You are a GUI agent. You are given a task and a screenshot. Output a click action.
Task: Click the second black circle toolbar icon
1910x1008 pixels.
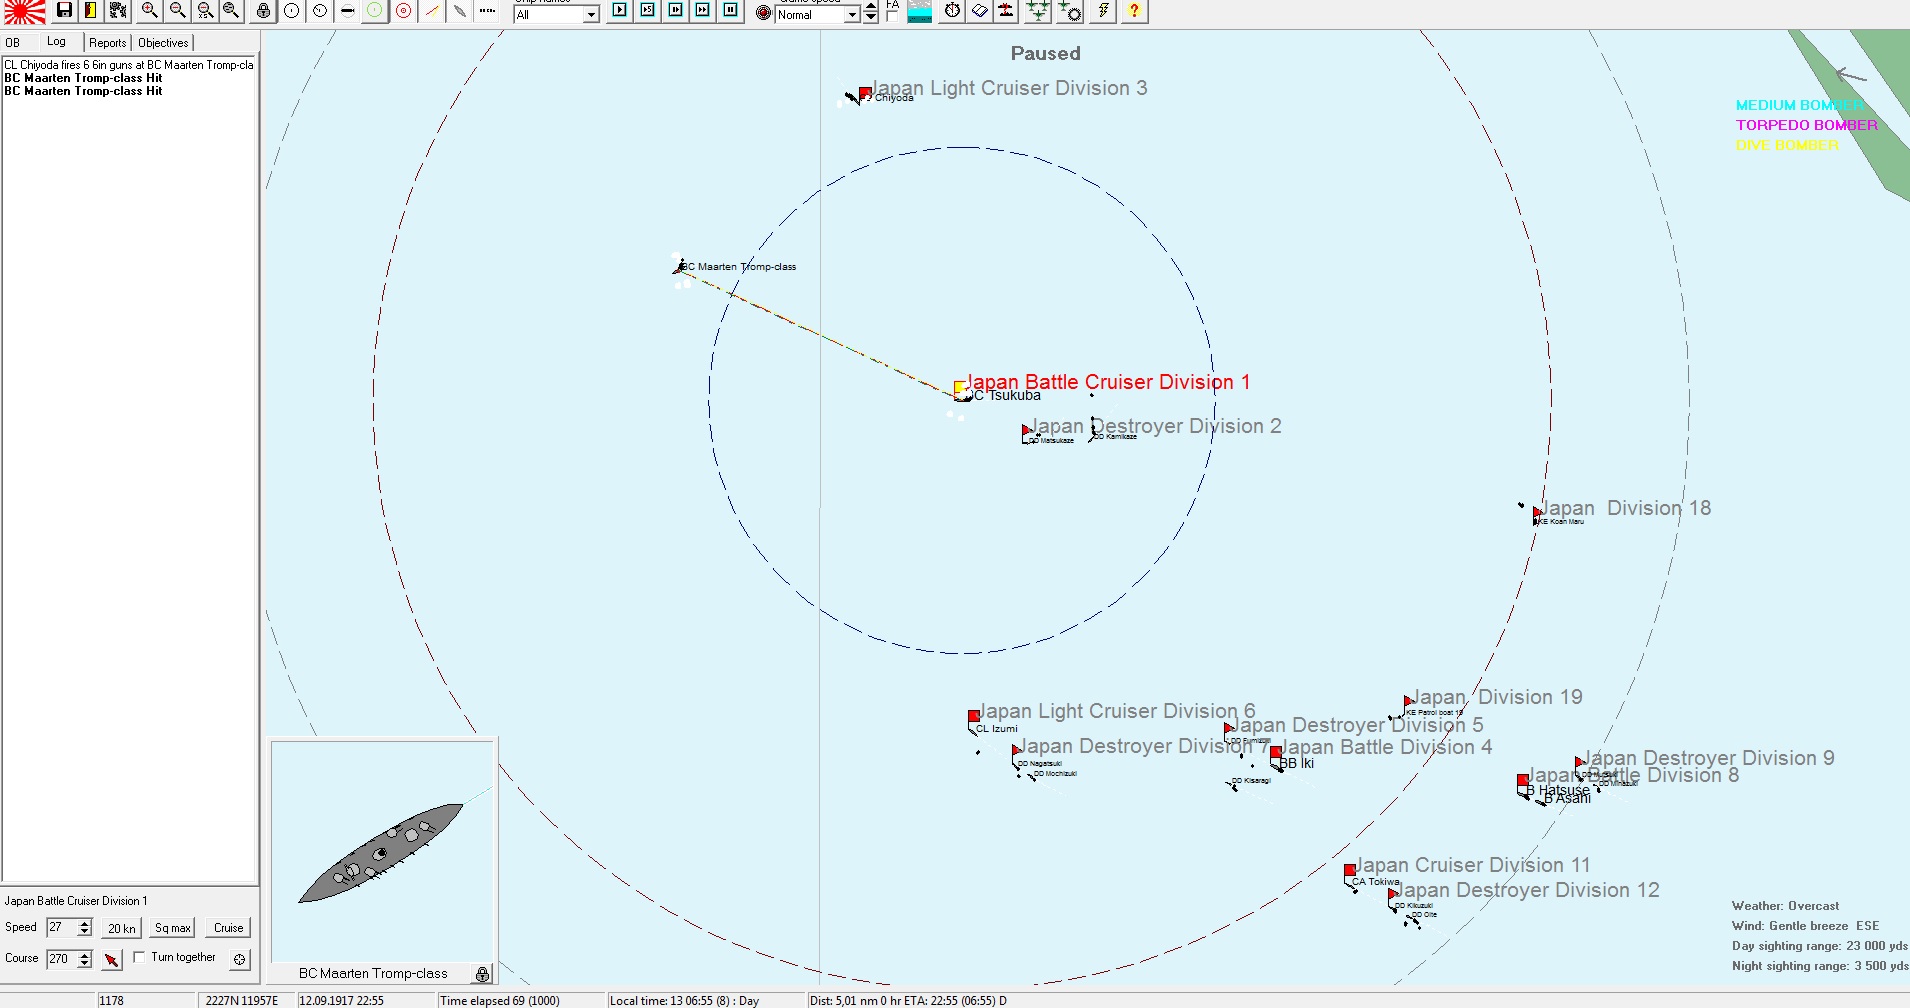(319, 11)
